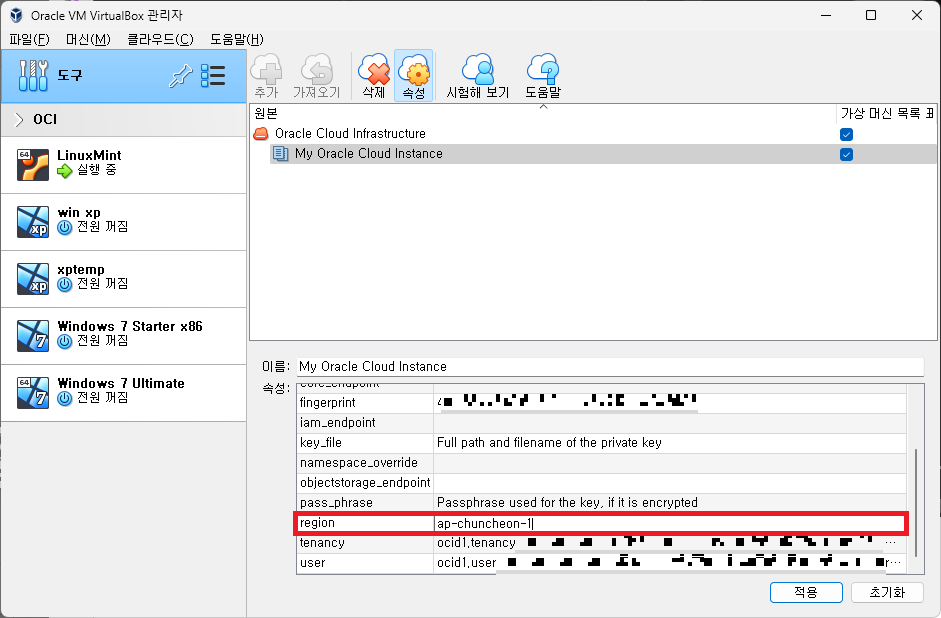Click the pass_phrase value cell

tap(670, 503)
